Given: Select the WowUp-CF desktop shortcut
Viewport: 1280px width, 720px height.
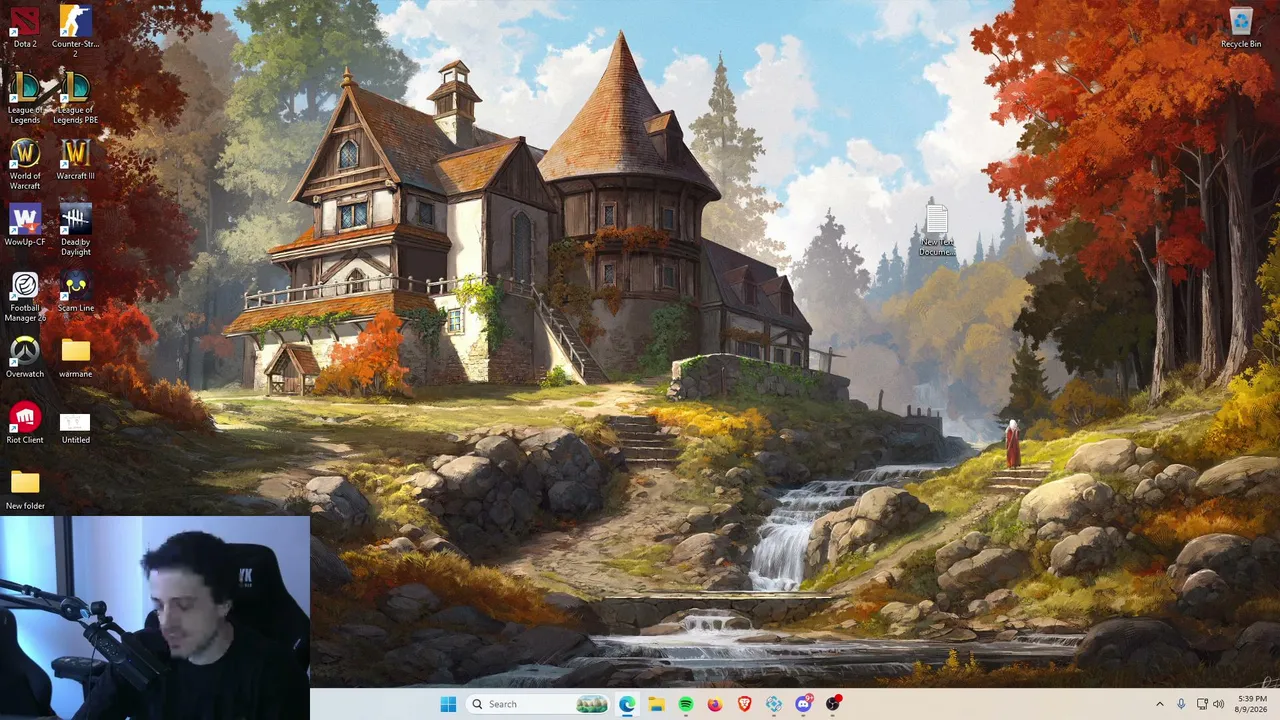Looking at the screenshot, I should tap(25, 226).
